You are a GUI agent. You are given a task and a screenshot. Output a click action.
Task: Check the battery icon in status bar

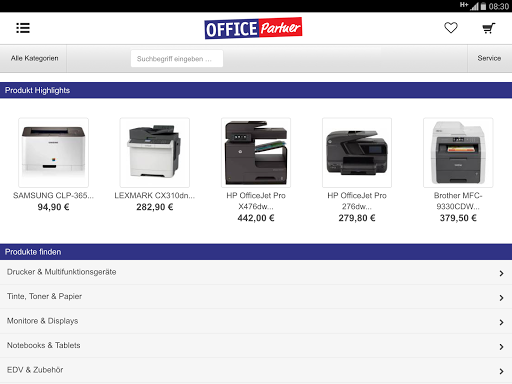pos(483,6)
